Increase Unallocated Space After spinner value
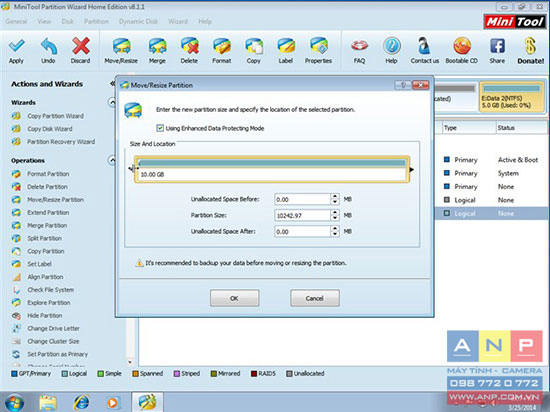Viewport: 550px width, 412px height. tap(335, 229)
